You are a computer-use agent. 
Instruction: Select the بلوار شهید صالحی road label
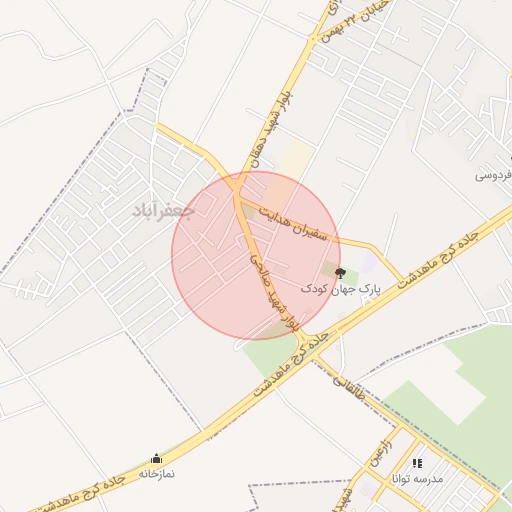pyautogui.click(x=275, y=292)
